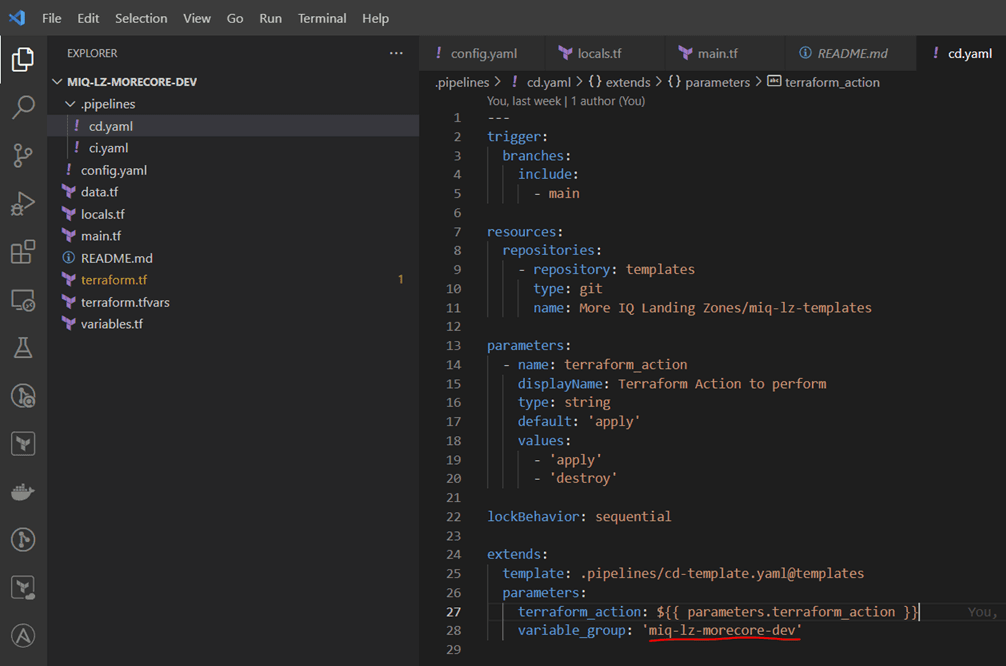Click the Explorer icon in the activity bar
The width and height of the screenshot is (1006, 666).
click(24, 59)
